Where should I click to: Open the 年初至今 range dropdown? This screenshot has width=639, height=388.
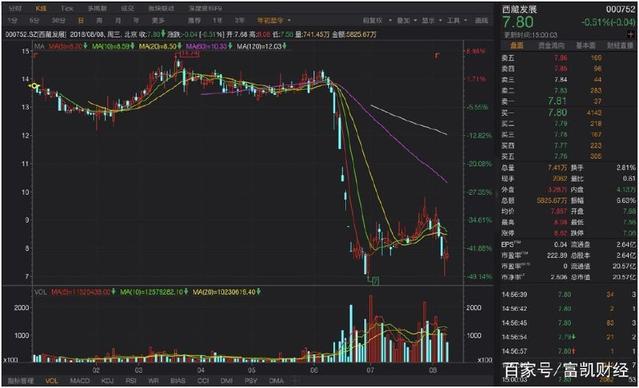pyautogui.click(x=274, y=20)
